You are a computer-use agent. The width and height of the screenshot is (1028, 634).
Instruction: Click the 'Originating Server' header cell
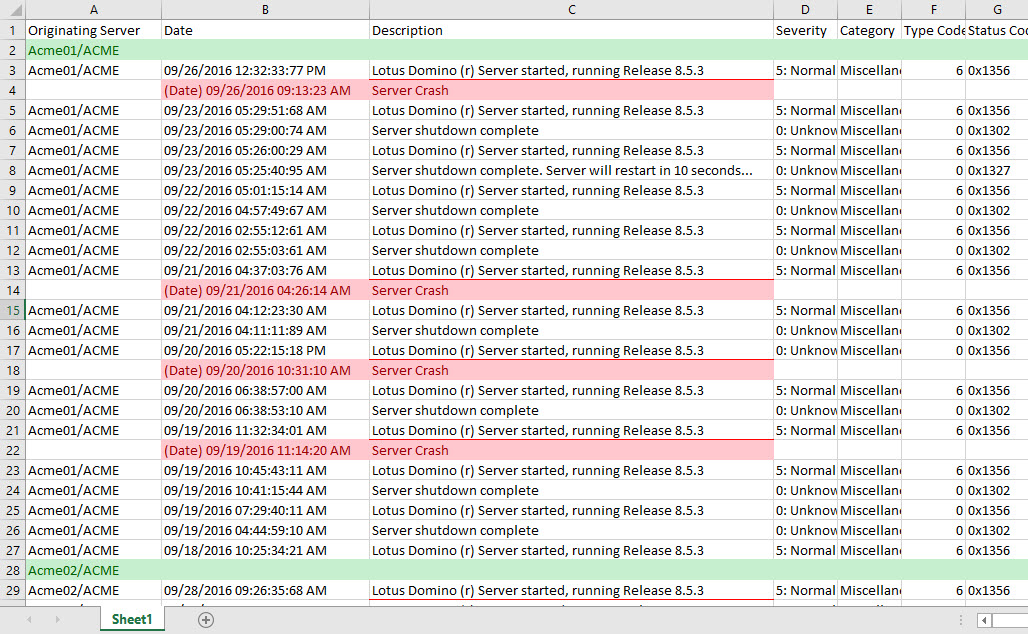94,30
